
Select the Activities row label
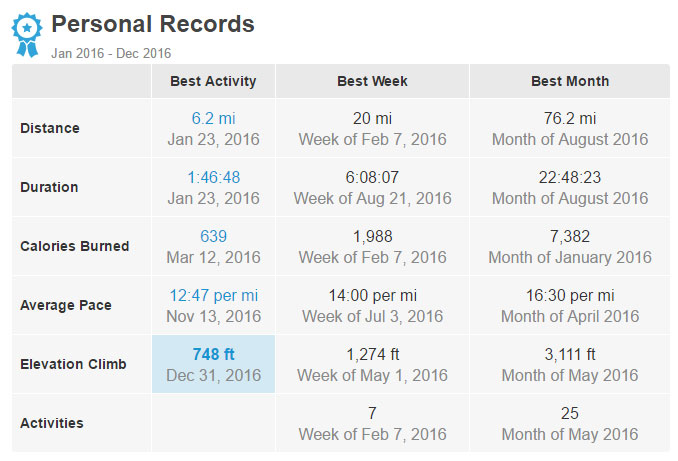point(52,423)
